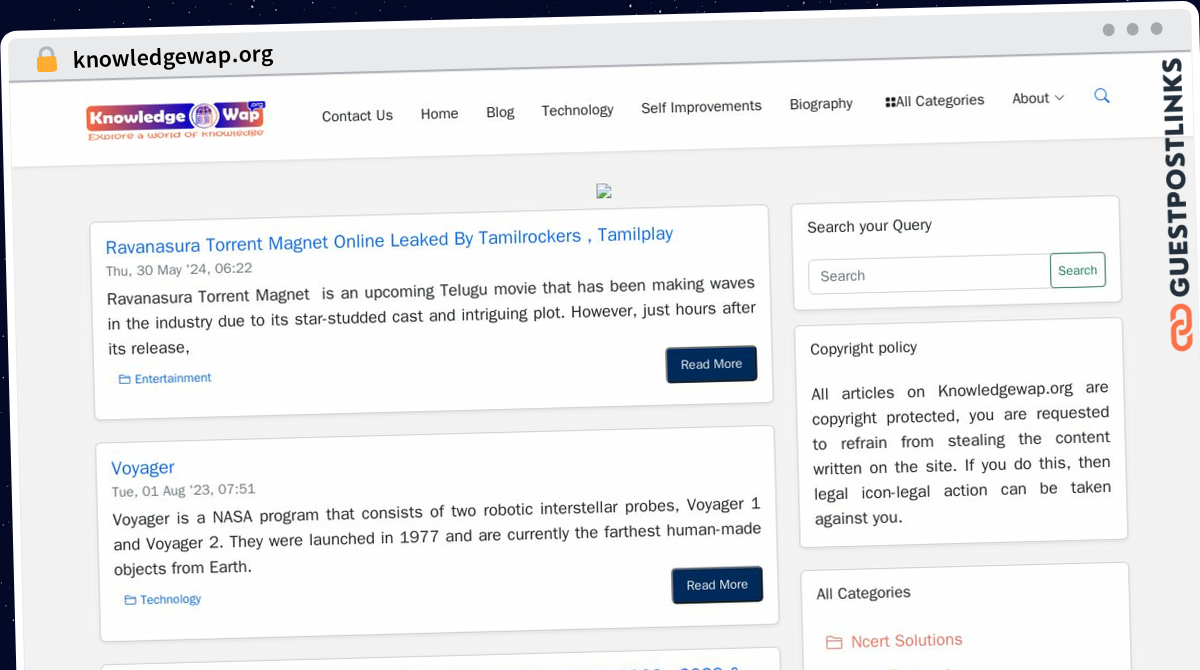
Task: Open the Contact Us page
Action: pyautogui.click(x=357, y=116)
